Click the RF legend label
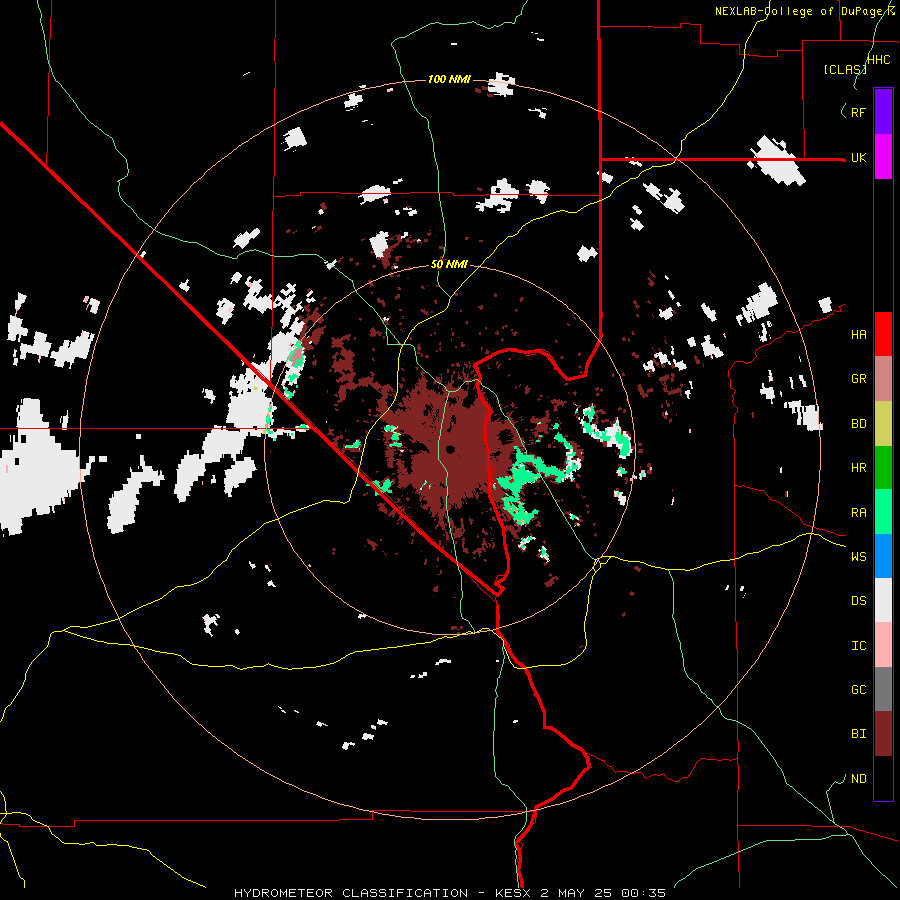Image resolution: width=900 pixels, height=900 pixels. (858, 112)
